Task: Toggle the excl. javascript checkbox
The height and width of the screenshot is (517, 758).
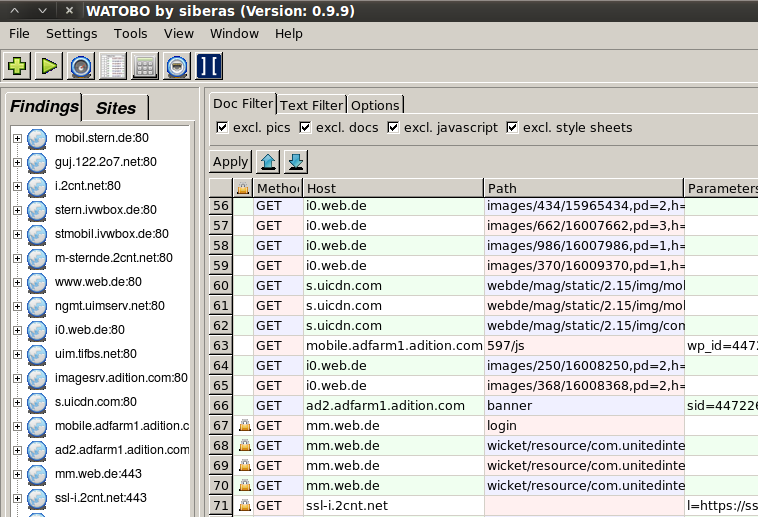Action: click(x=393, y=128)
